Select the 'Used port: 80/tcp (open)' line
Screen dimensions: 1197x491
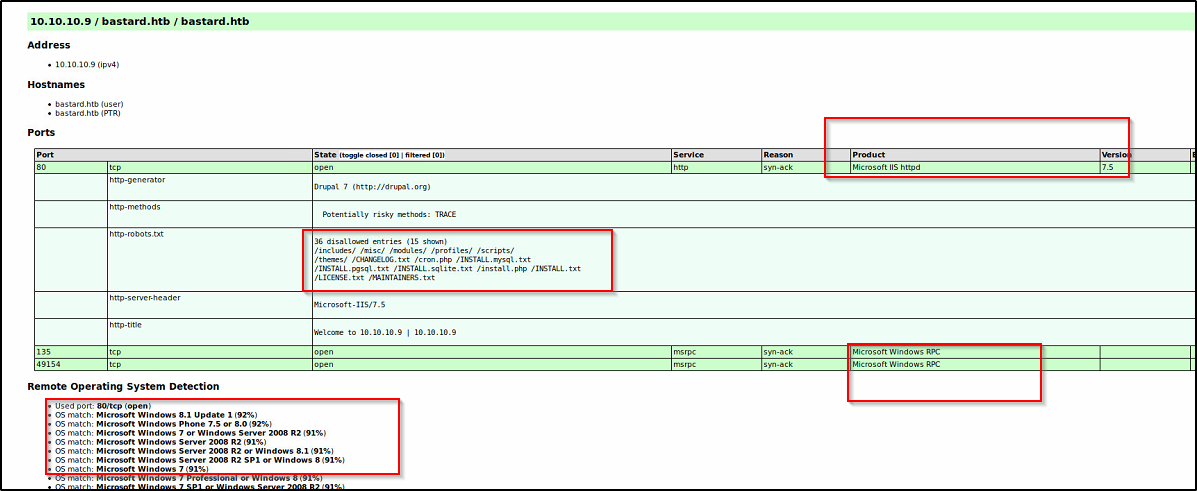103,405
